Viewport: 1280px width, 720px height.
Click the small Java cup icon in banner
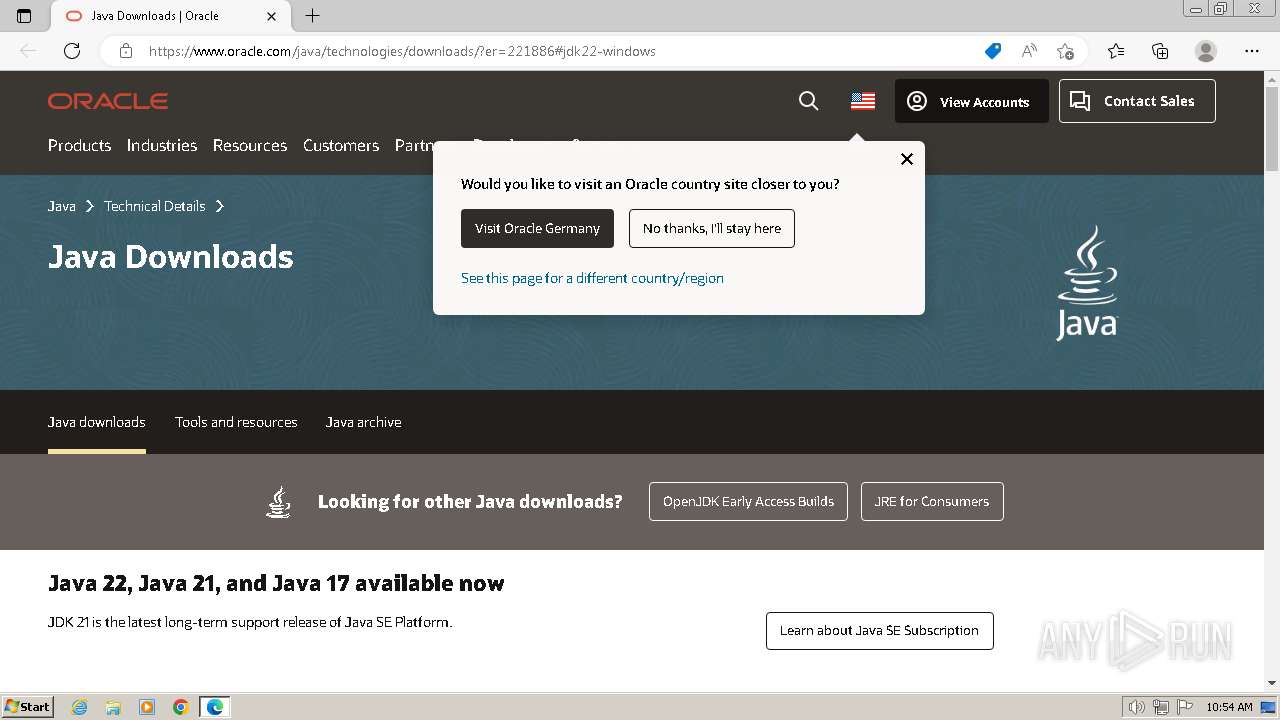[279, 502]
